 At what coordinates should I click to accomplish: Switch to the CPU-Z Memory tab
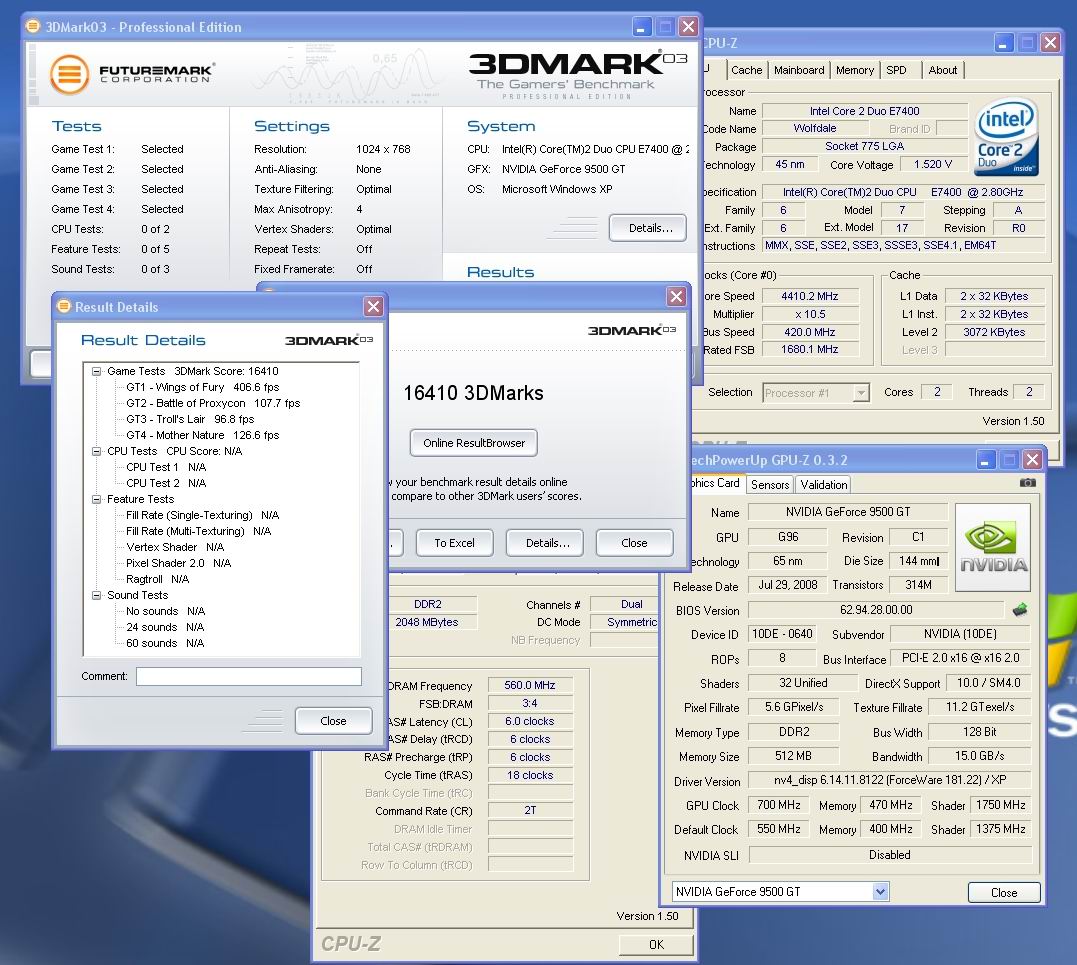coord(854,70)
